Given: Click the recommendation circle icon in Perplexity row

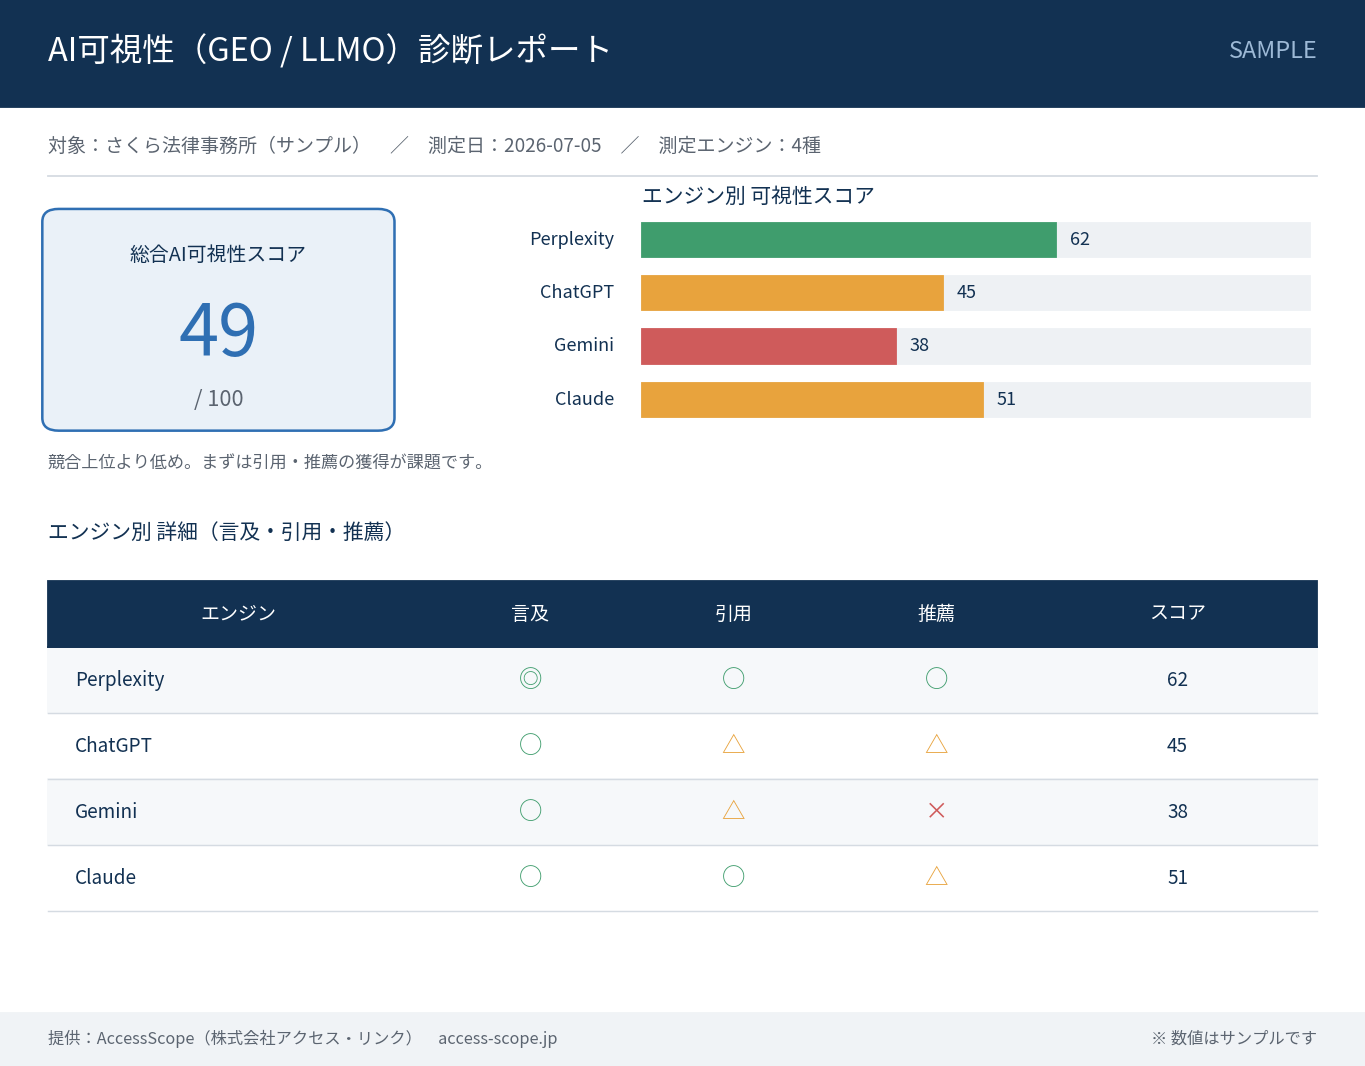Looking at the screenshot, I should coord(937,679).
